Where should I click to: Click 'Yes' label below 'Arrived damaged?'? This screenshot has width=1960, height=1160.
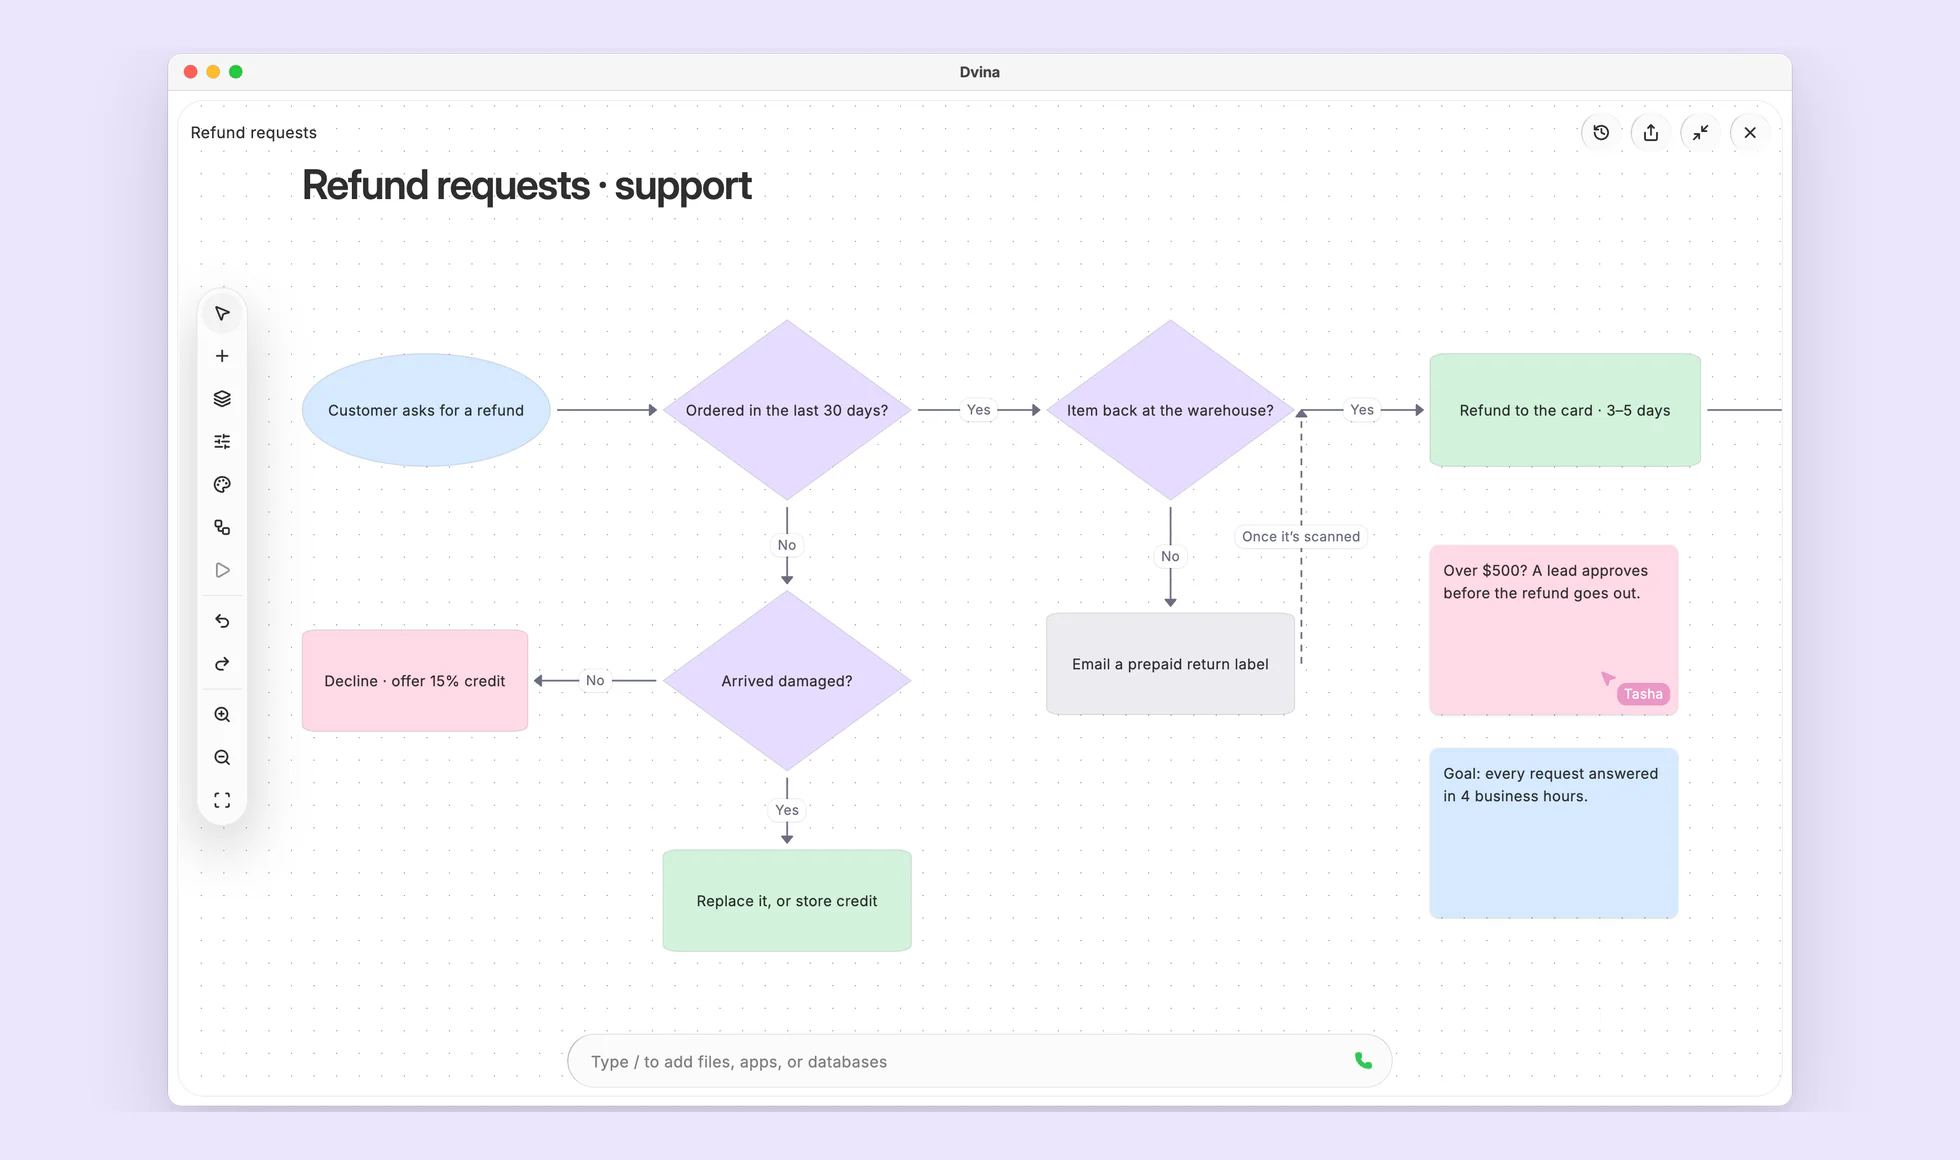[787, 810]
